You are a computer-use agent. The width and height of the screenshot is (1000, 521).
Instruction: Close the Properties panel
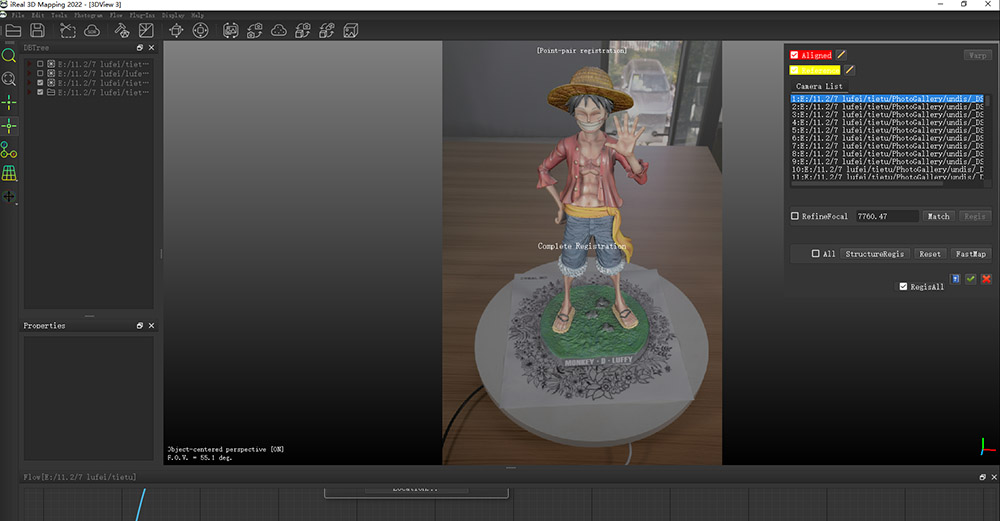pyautogui.click(x=151, y=325)
